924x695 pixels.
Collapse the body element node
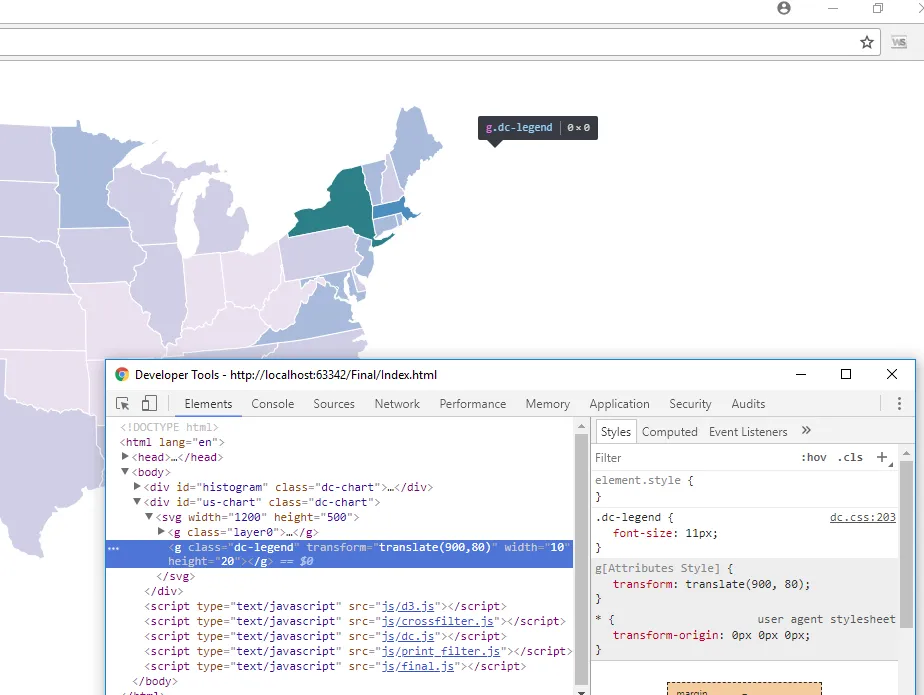point(125,472)
